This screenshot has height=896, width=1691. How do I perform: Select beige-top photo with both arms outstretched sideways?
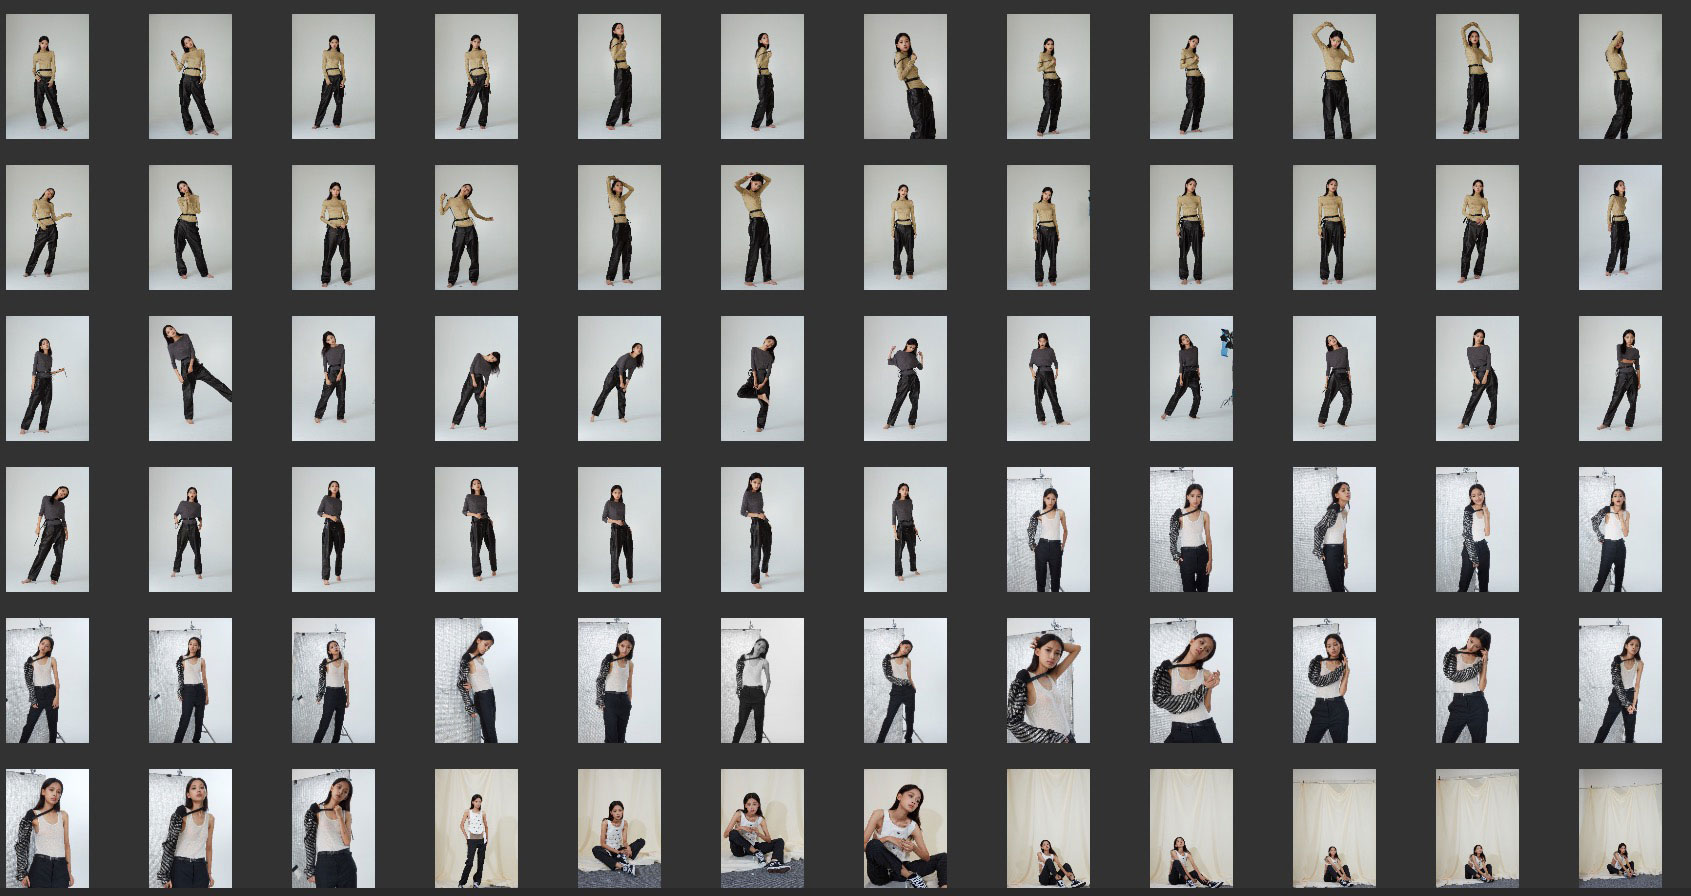coord(476,227)
